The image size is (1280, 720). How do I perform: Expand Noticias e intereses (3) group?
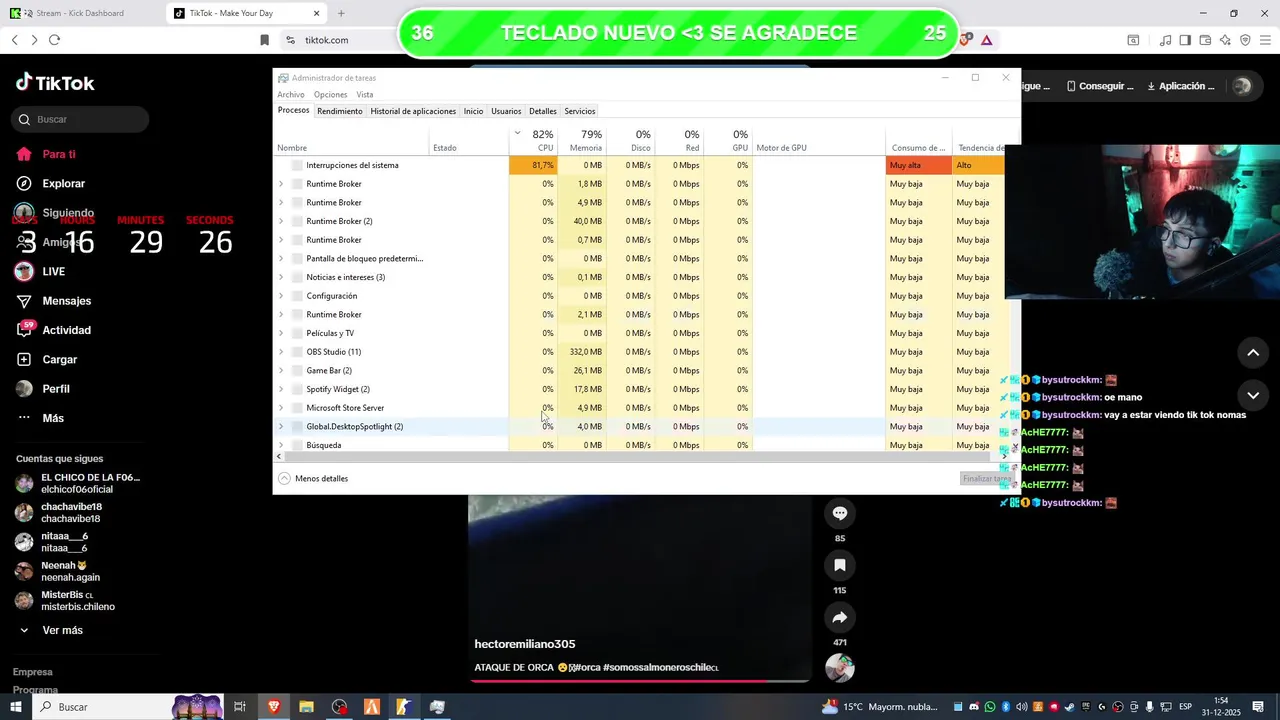(x=281, y=277)
